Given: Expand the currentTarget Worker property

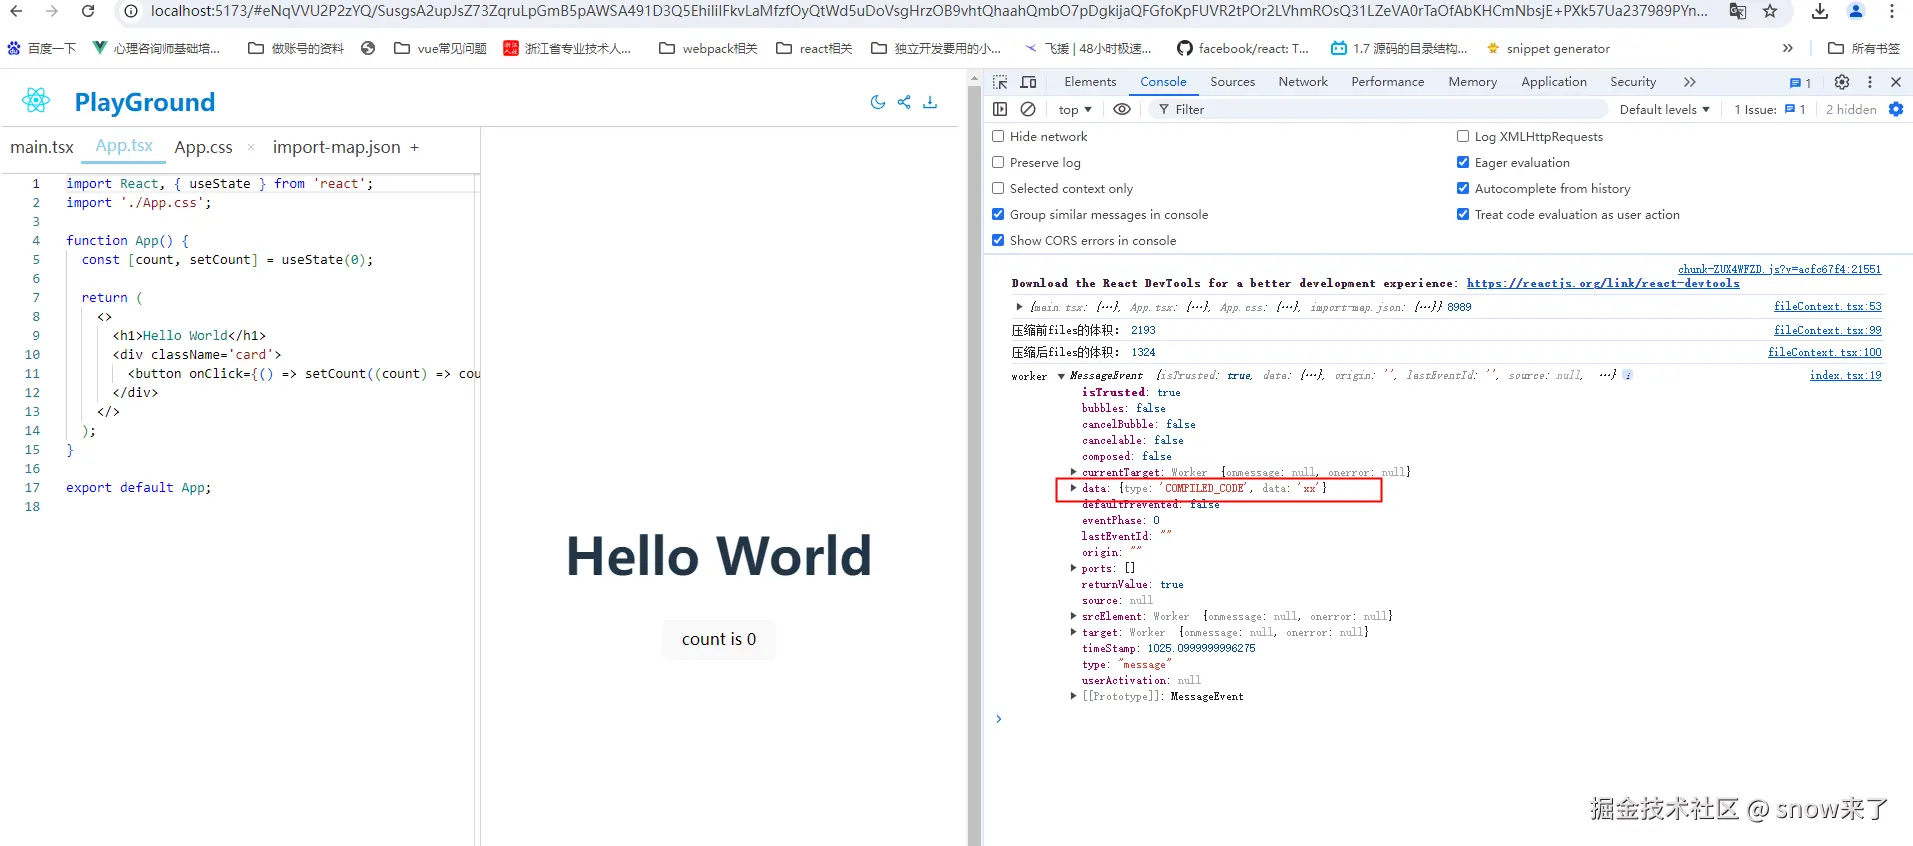Looking at the screenshot, I should (1073, 472).
